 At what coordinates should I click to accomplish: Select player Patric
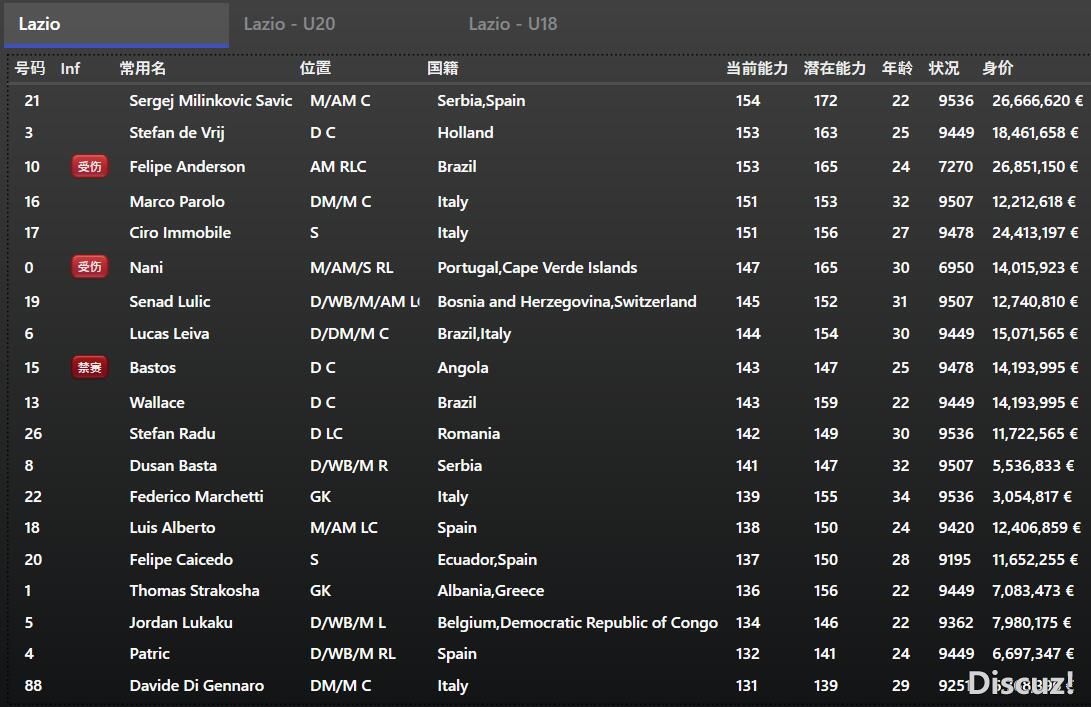150,654
